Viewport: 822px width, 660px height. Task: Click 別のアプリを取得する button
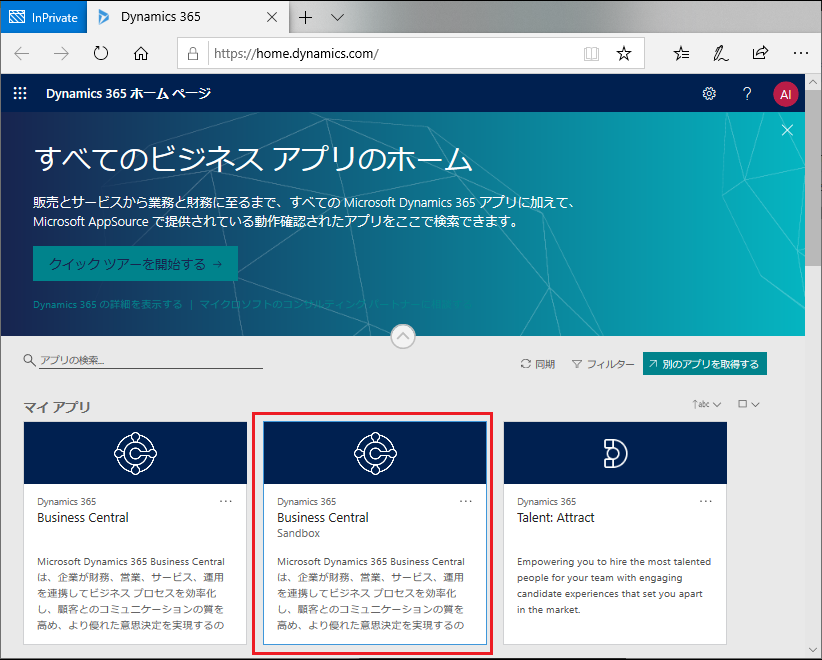point(705,364)
